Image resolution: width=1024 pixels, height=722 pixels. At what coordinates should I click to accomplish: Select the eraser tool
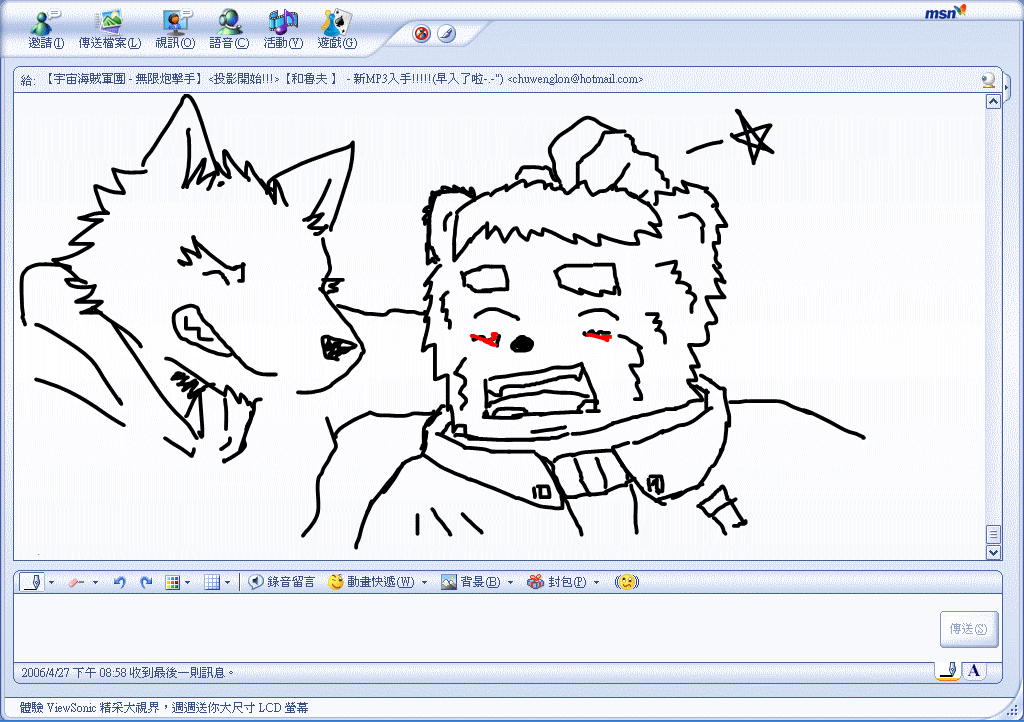pos(75,582)
